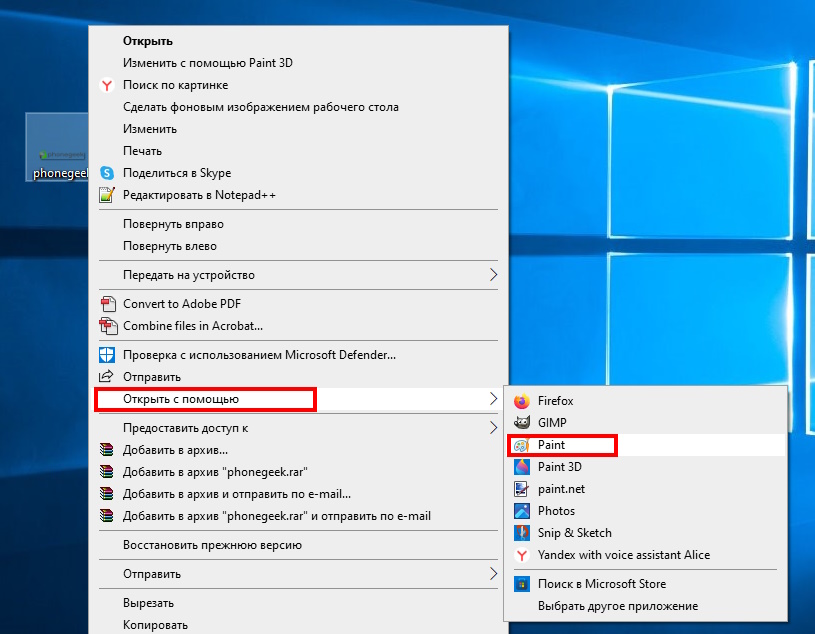Open with Snip & Sketch
The width and height of the screenshot is (815, 634).
574,533
